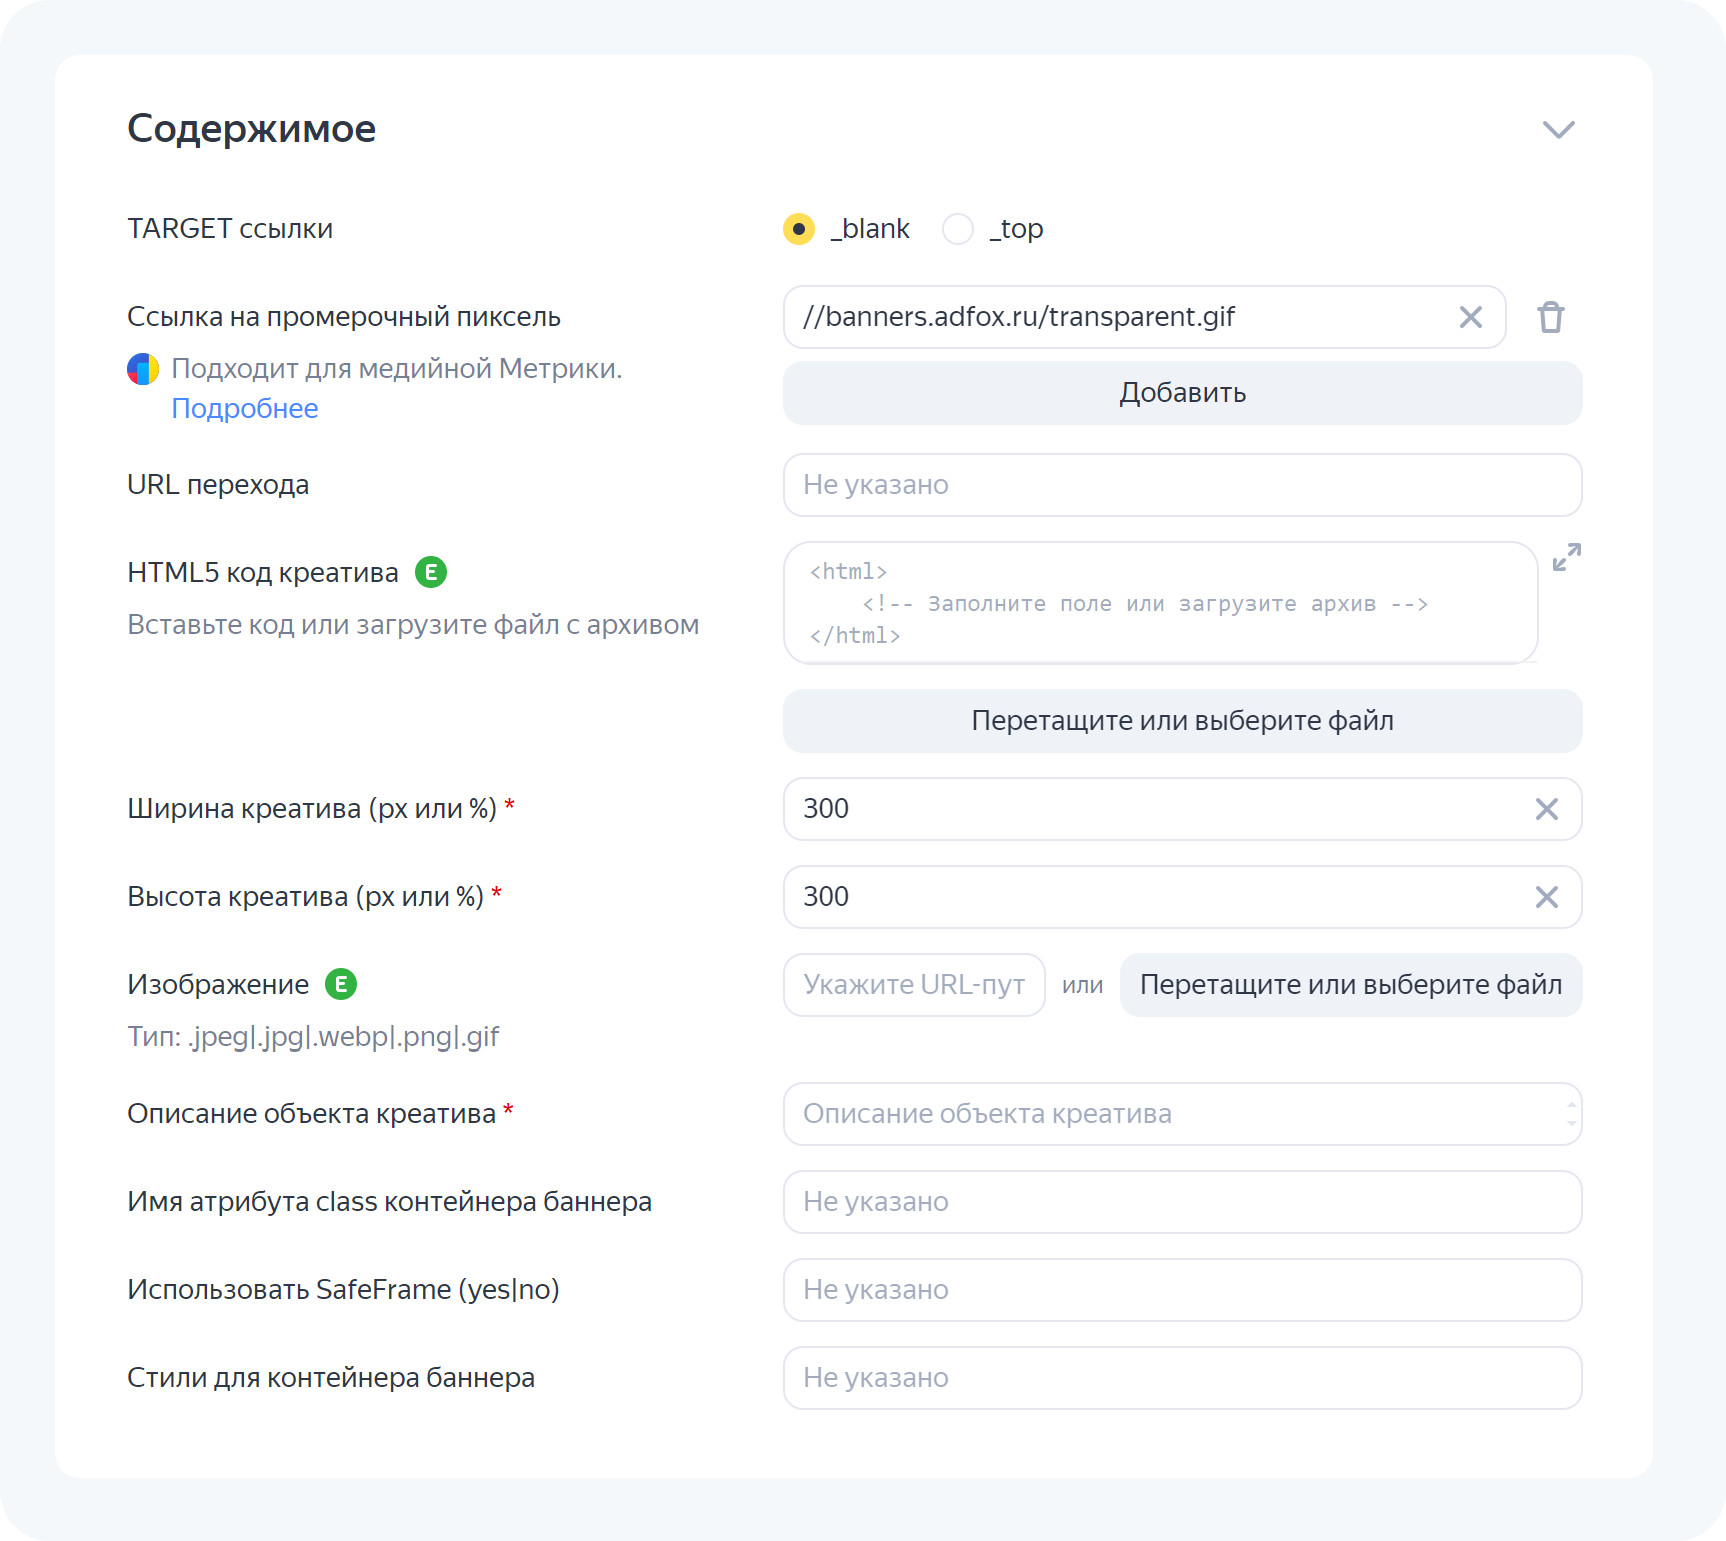Delete the measurement pixel link row
Screen dimensions: 1726x1541
tap(1550, 317)
